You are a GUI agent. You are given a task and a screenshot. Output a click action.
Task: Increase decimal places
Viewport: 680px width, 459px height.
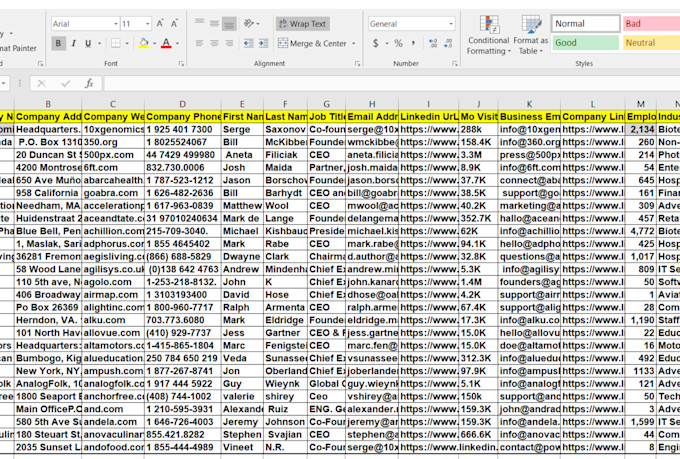pos(433,43)
